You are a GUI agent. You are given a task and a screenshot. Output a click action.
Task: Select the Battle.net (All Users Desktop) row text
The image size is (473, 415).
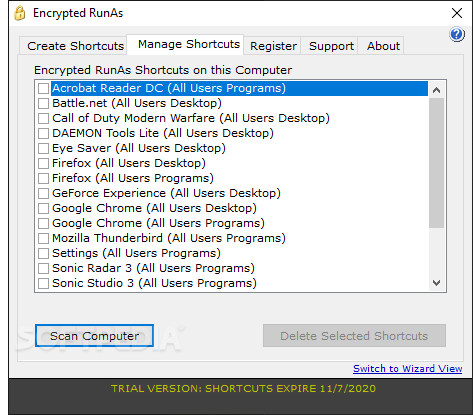point(137,103)
